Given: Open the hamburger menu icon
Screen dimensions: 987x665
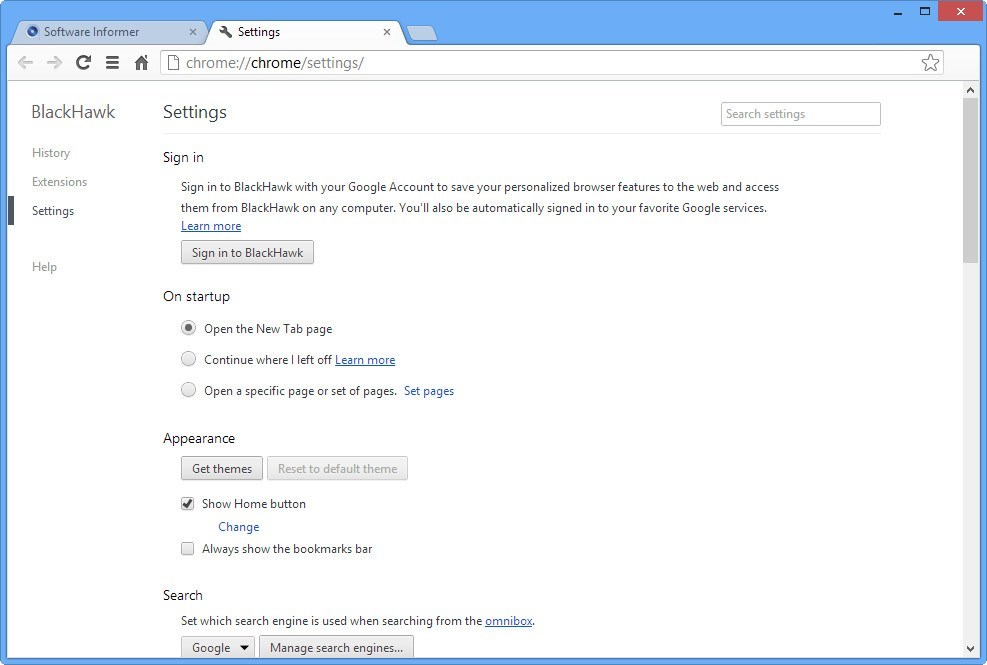Looking at the screenshot, I should (112, 62).
